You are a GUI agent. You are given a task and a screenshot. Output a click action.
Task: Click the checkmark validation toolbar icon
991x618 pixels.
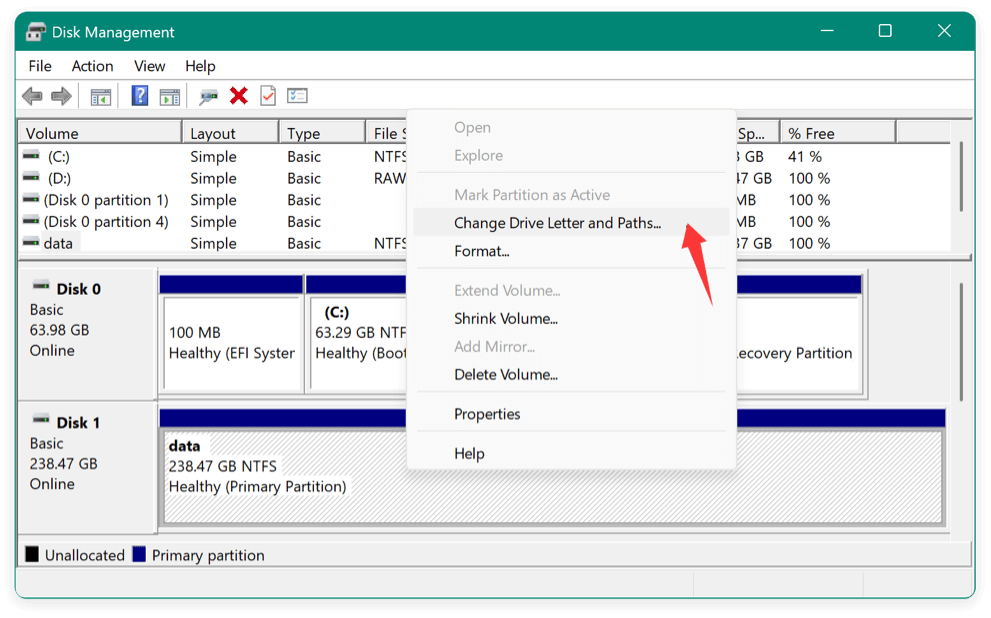click(x=269, y=95)
